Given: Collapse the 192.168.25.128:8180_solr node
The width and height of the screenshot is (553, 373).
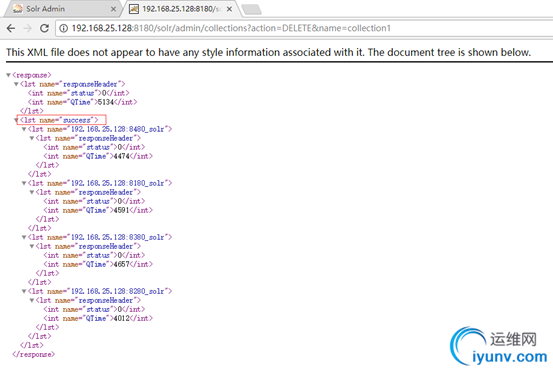Looking at the screenshot, I should (x=24, y=183).
